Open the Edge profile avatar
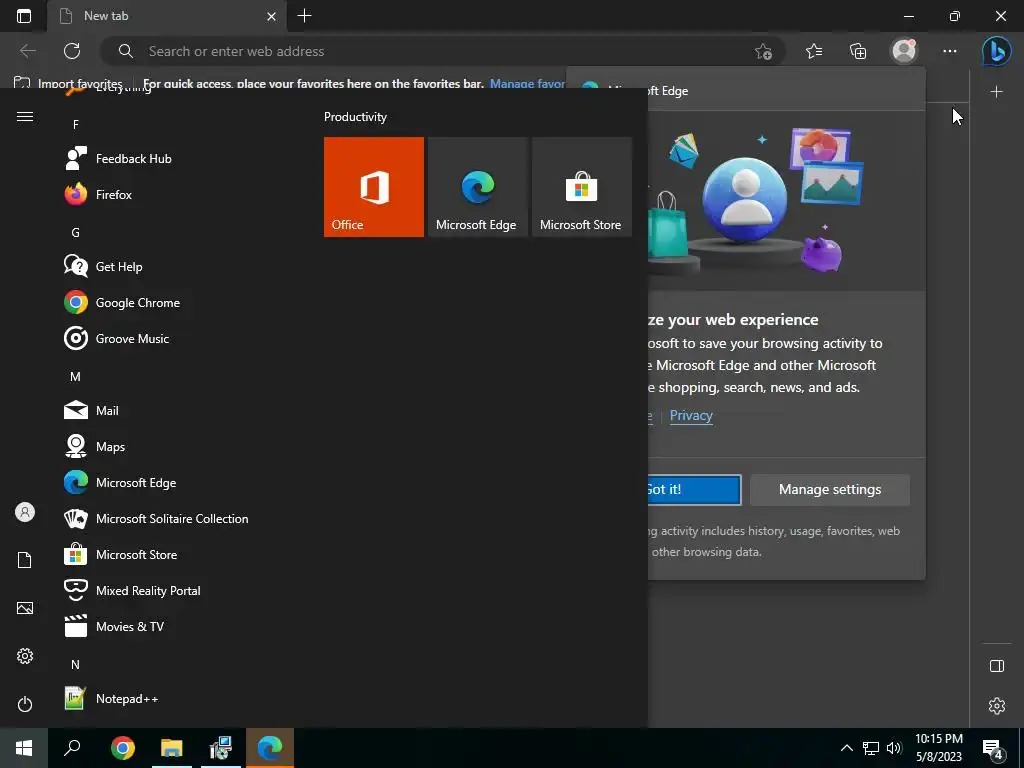 [904, 51]
